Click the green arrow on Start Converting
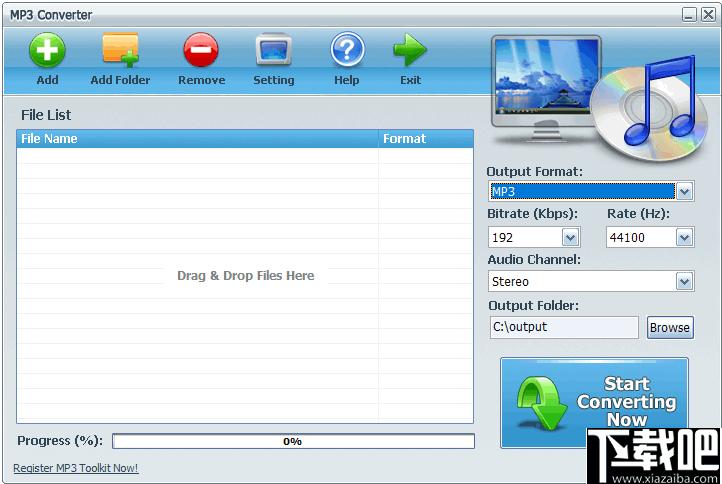The width and height of the screenshot is (722, 484). 541,403
